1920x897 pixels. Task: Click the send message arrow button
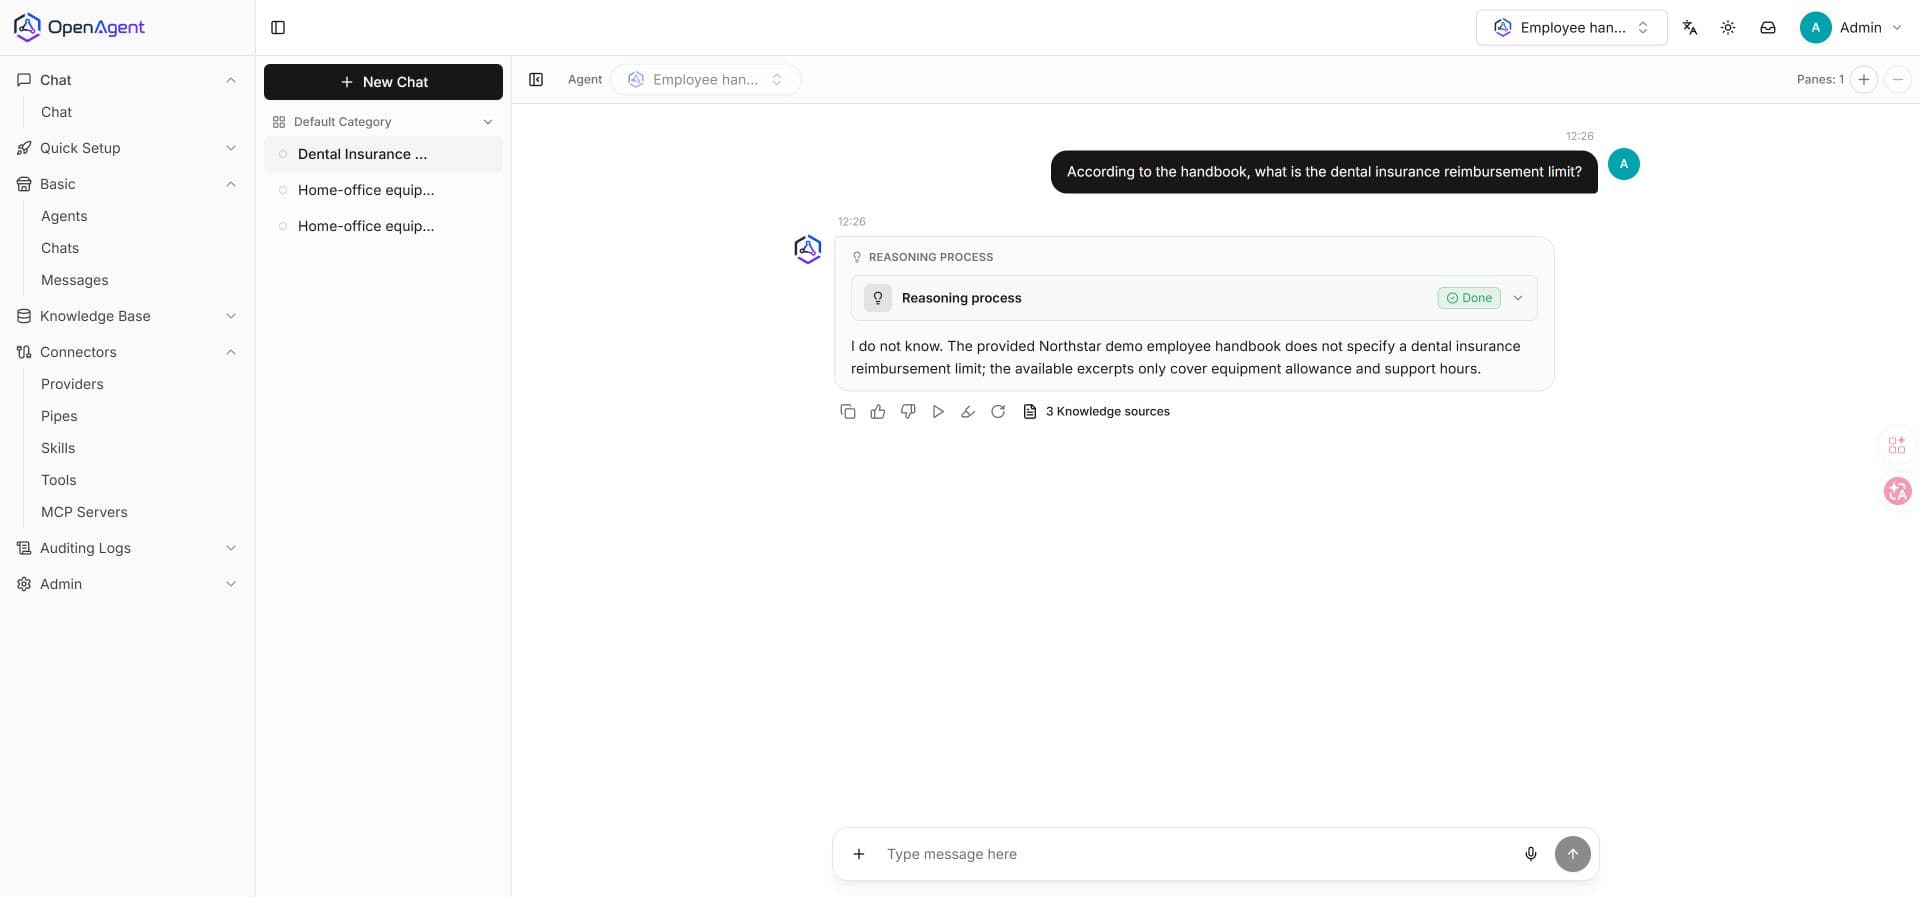(x=1572, y=854)
